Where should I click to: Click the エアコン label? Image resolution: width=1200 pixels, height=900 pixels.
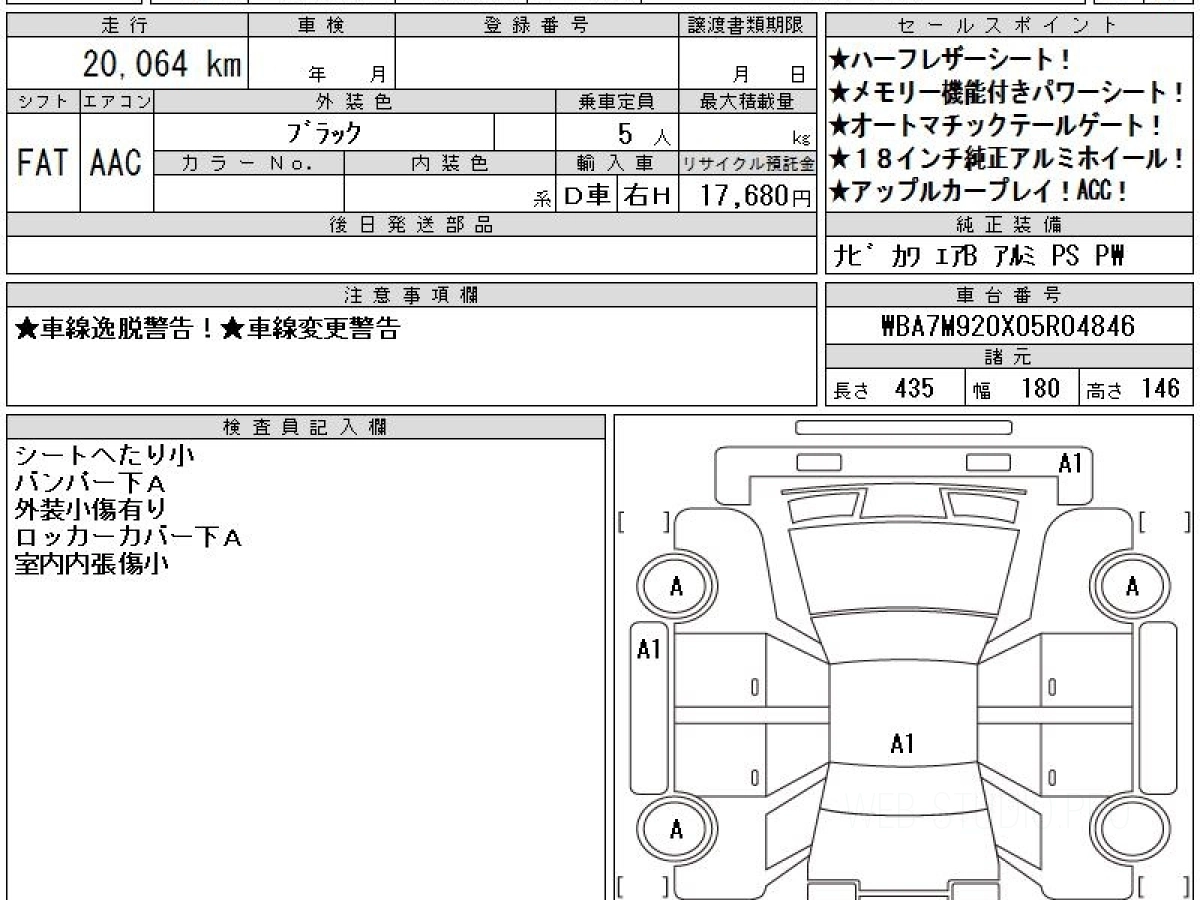coord(117,101)
